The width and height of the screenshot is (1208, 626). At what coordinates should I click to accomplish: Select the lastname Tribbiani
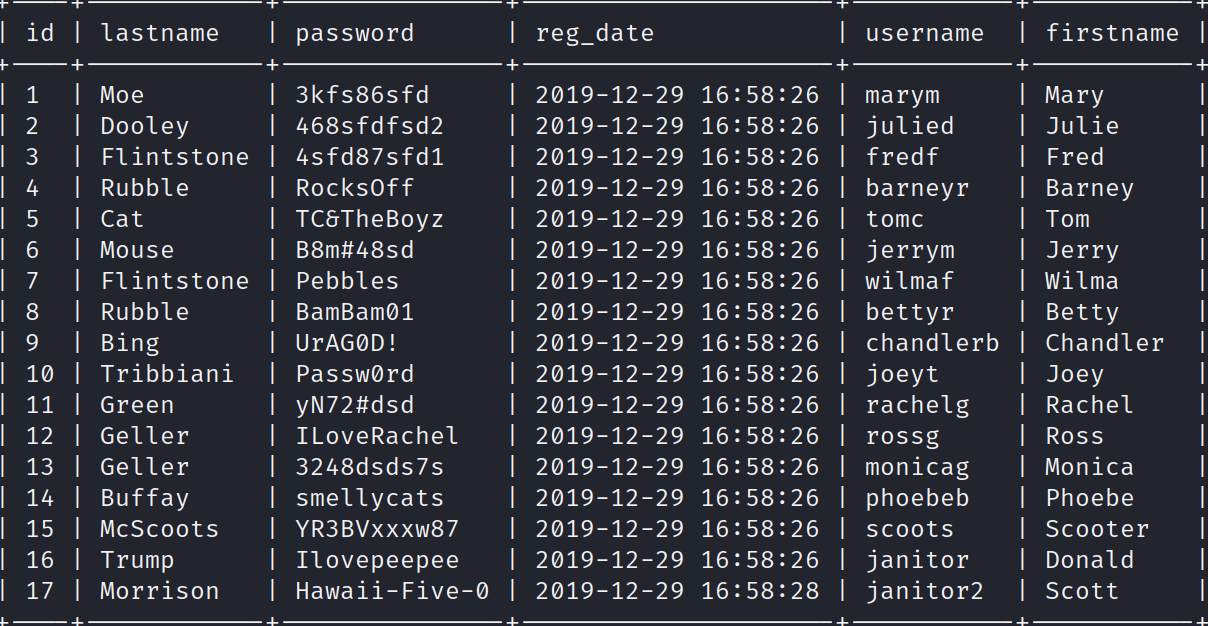click(x=166, y=374)
